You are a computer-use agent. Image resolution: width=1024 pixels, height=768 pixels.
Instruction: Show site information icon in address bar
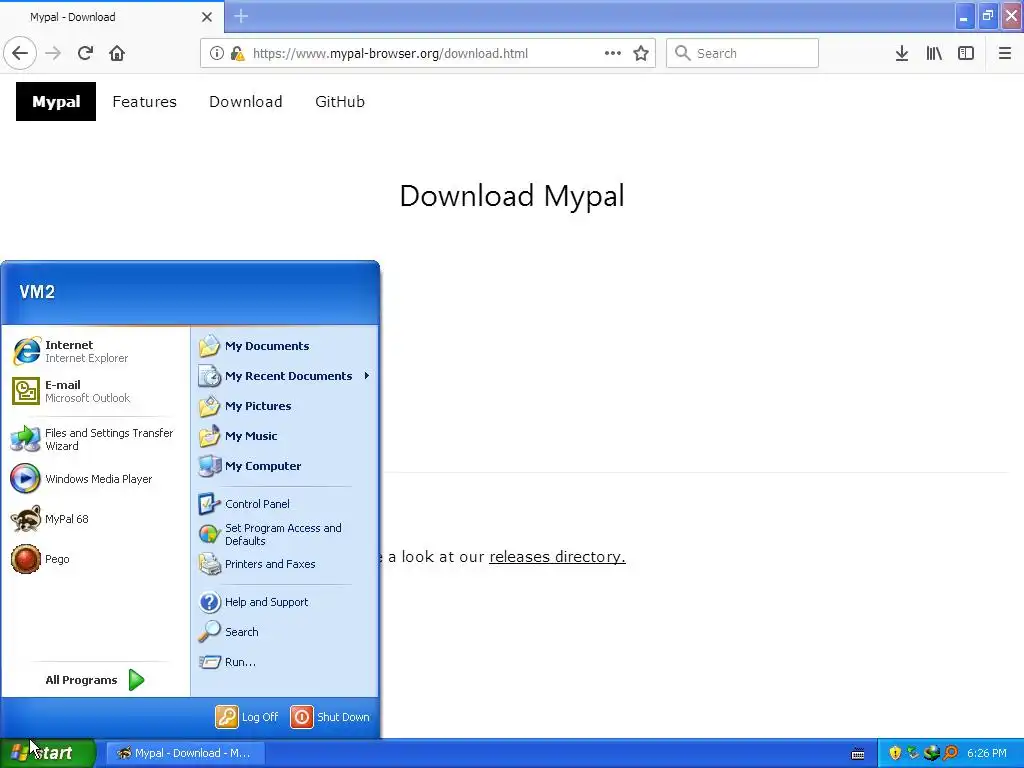tap(216, 53)
